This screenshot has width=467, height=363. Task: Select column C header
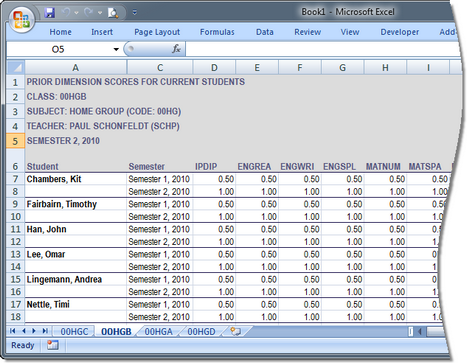coord(160,68)
